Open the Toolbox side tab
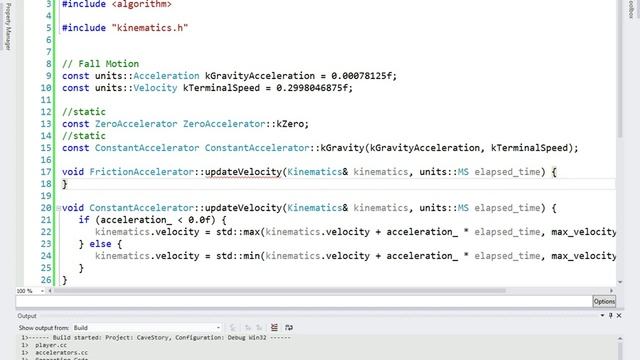The height and width of the screenshot is (360, 640). pyautogui.click(x=631, y=9)
